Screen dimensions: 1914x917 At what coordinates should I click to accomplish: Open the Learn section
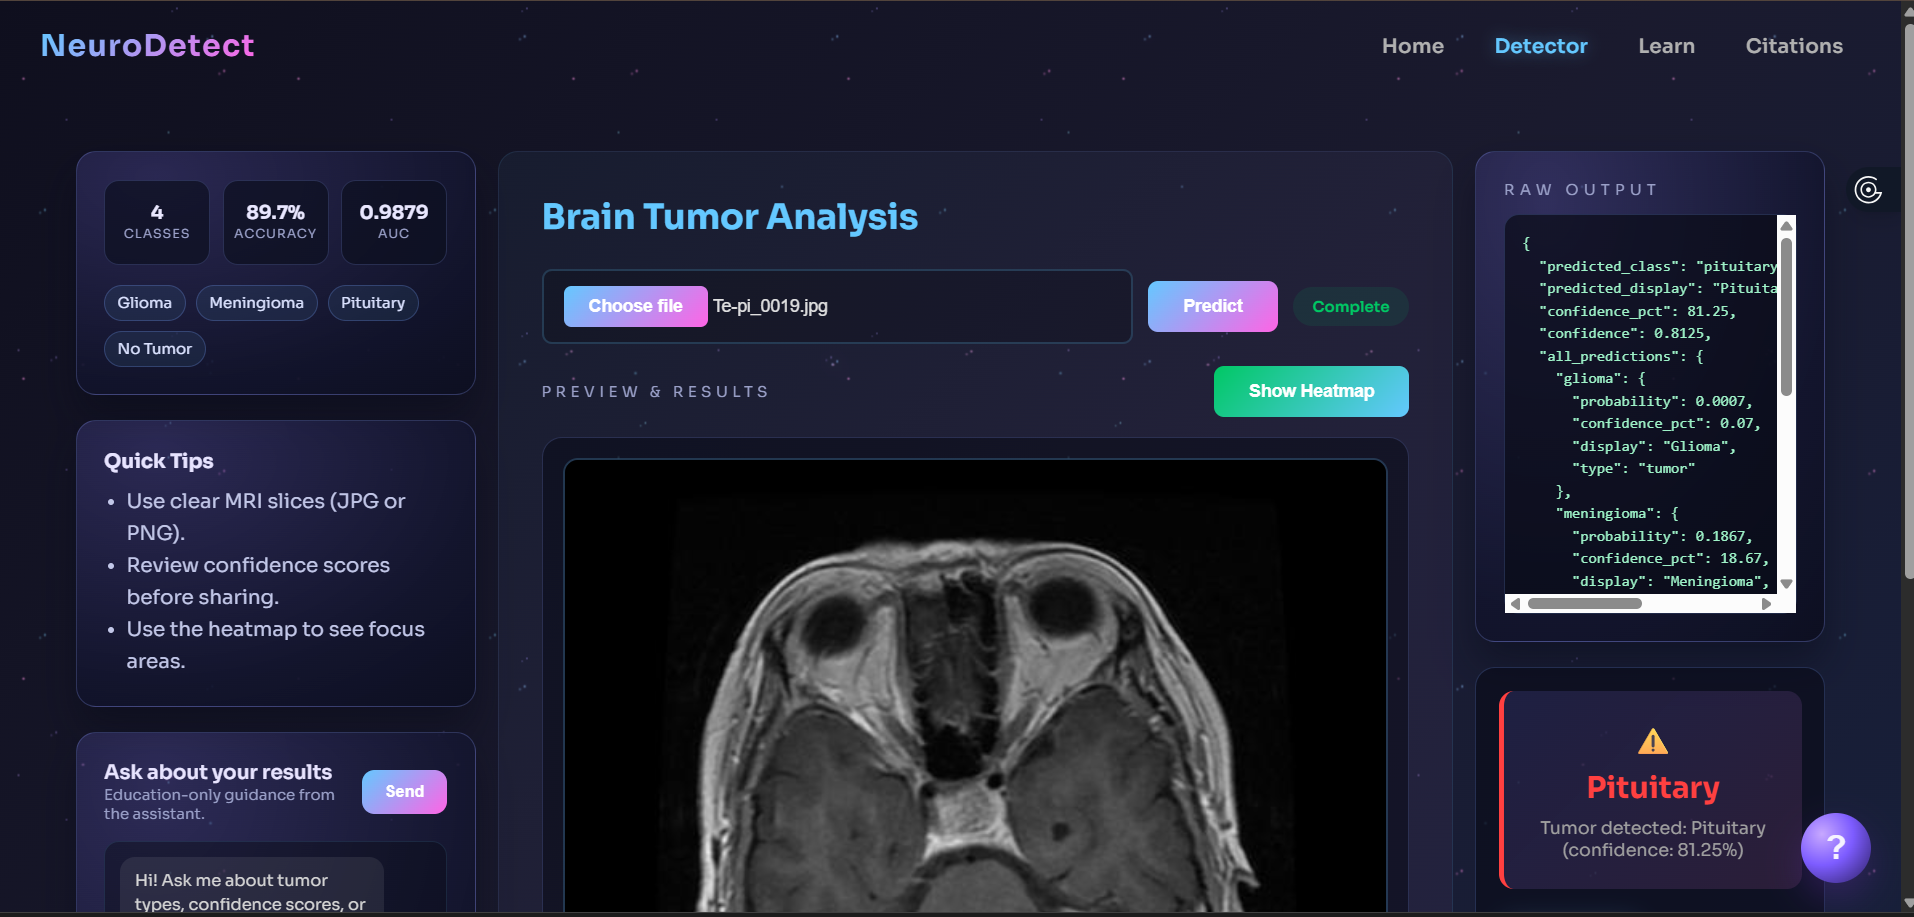point(1666,46)
